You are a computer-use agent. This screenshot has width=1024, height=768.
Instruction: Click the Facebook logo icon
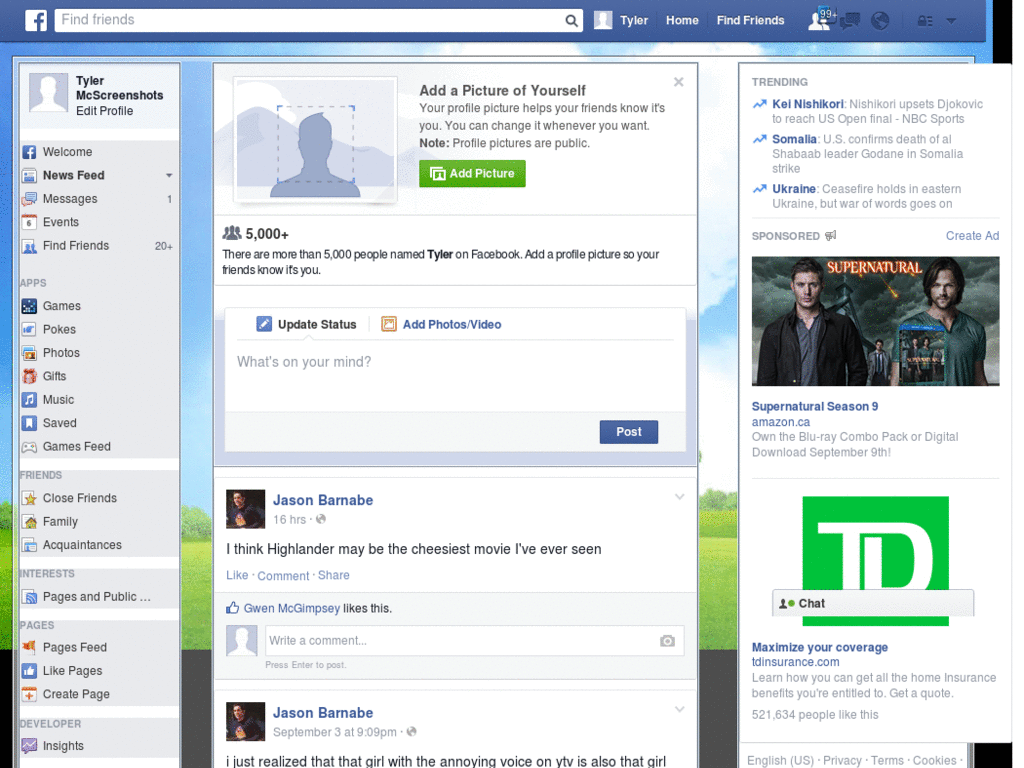[36, 20]
